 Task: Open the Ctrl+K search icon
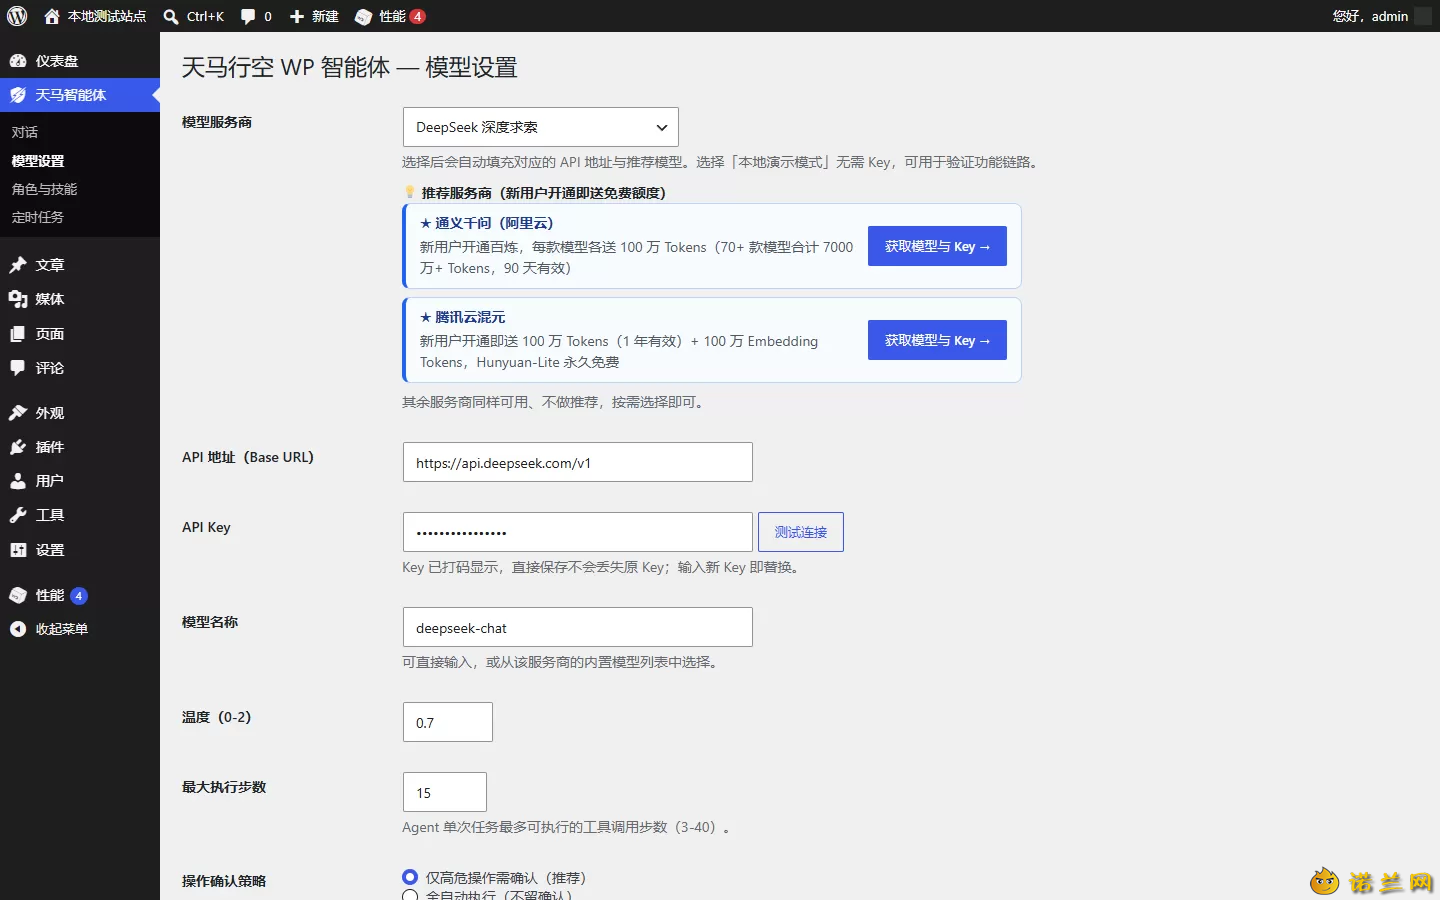click(171, 16)
